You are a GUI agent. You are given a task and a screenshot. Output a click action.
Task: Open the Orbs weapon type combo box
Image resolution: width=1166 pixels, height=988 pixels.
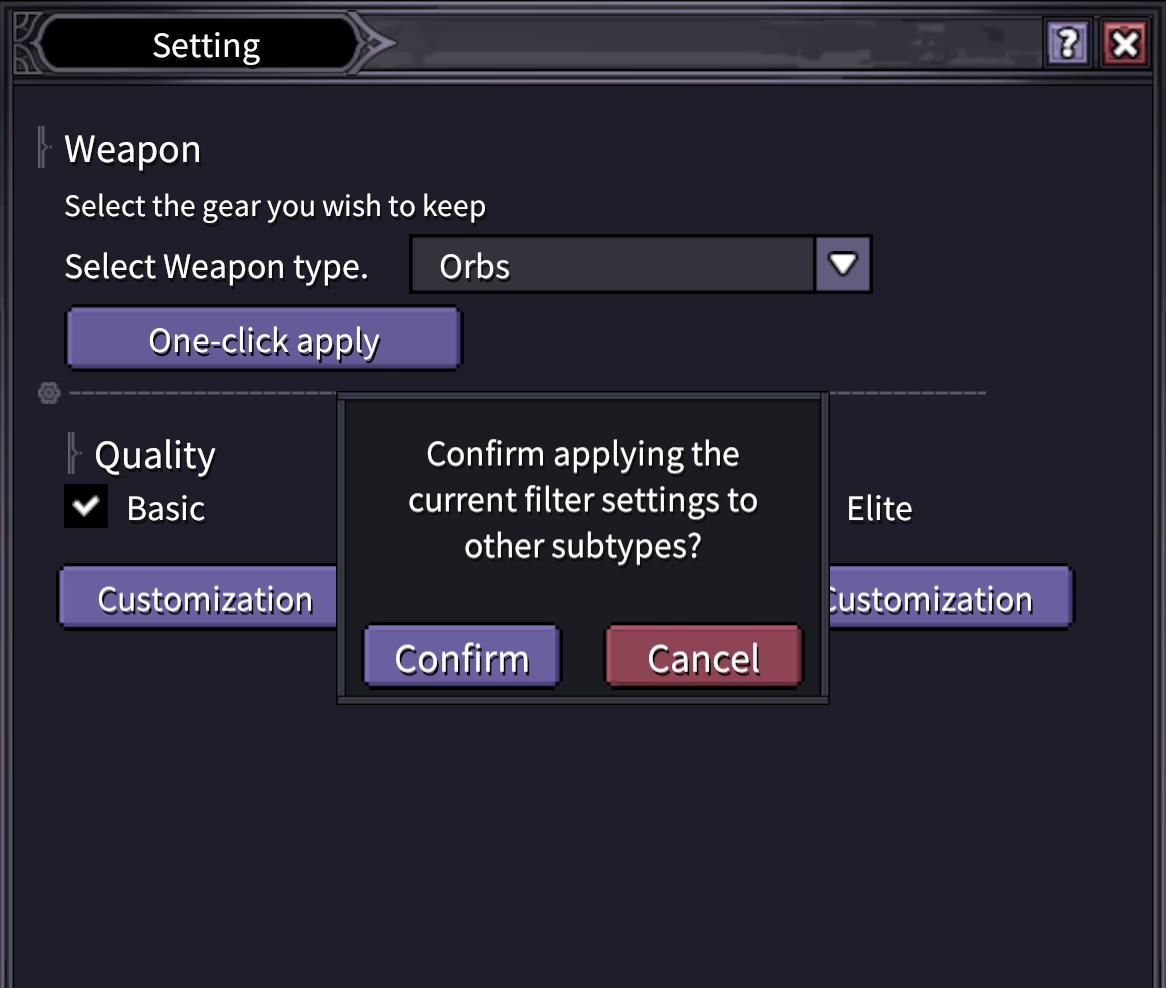613,265
